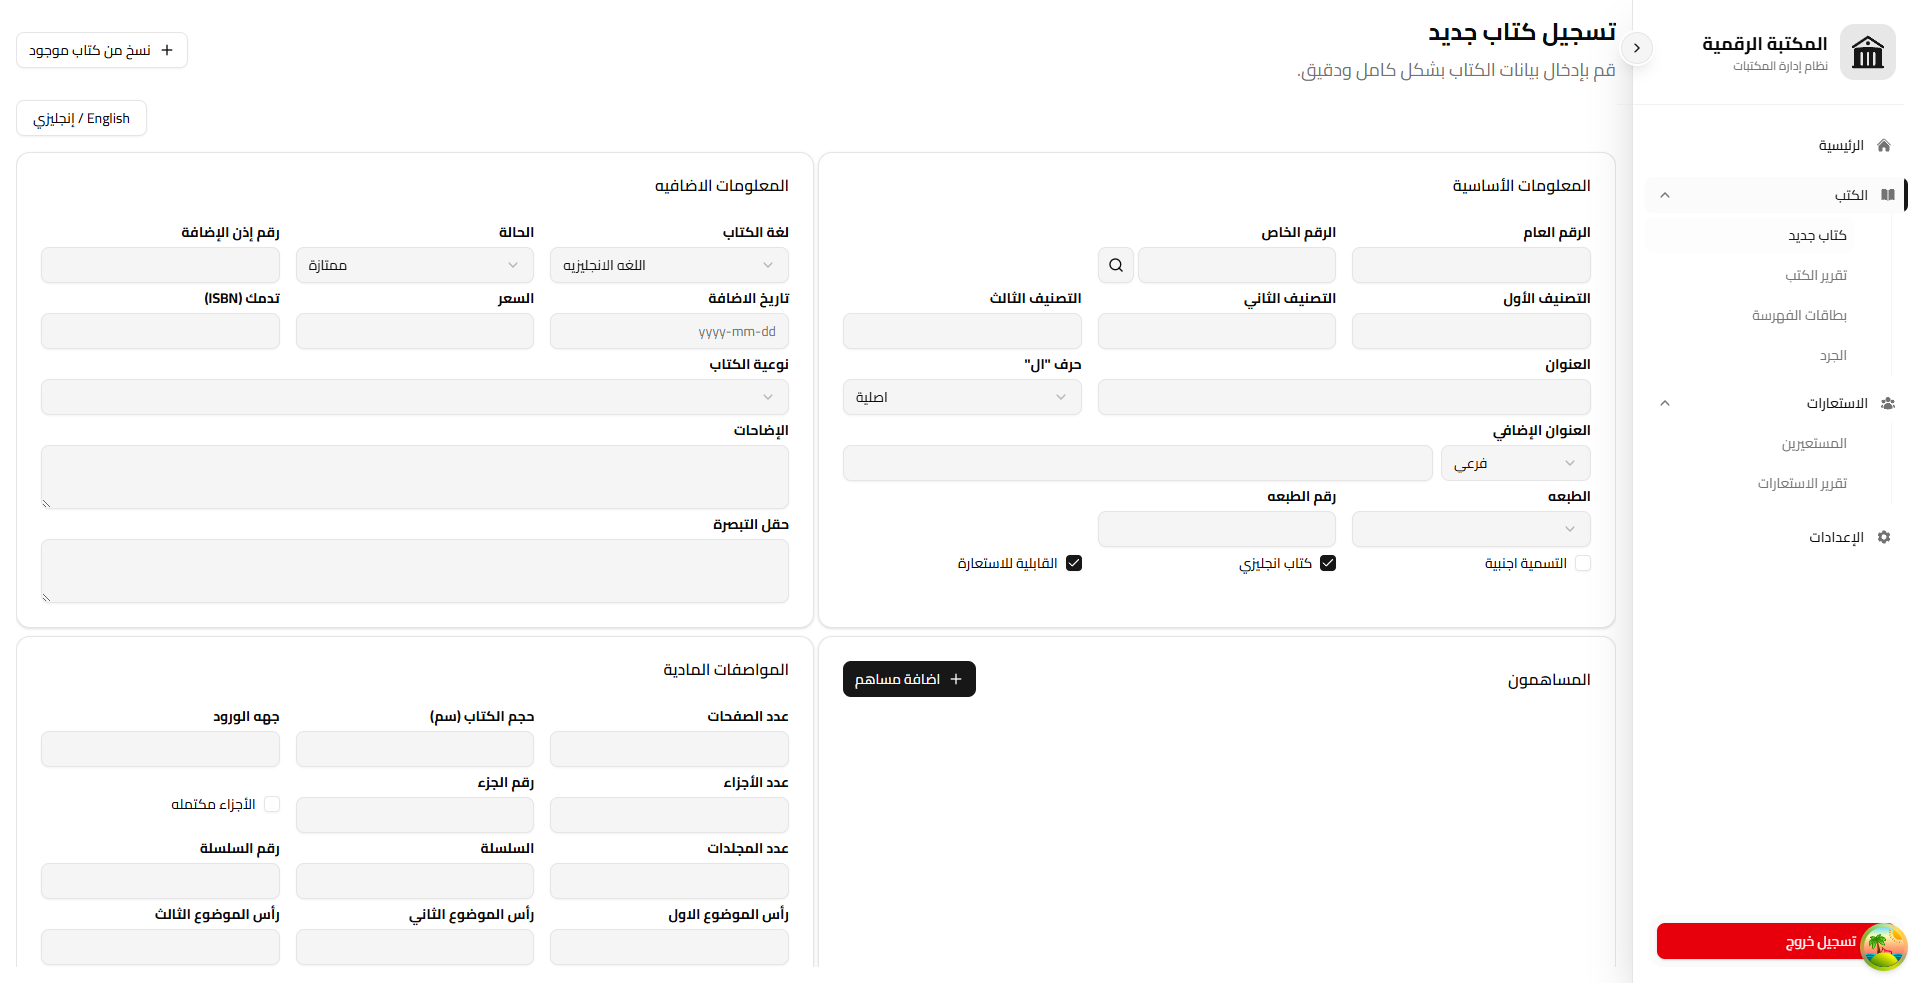
Task: Click the اضافة مساهم button
Action: (x=909, y=679)
